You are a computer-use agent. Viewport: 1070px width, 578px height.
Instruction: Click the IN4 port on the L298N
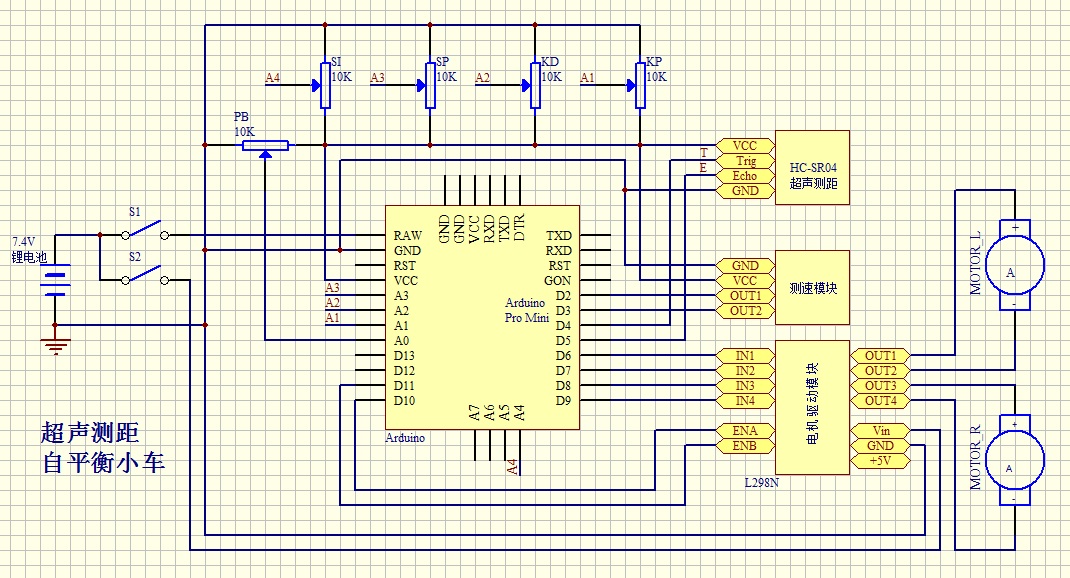click(x=745, y=401)
